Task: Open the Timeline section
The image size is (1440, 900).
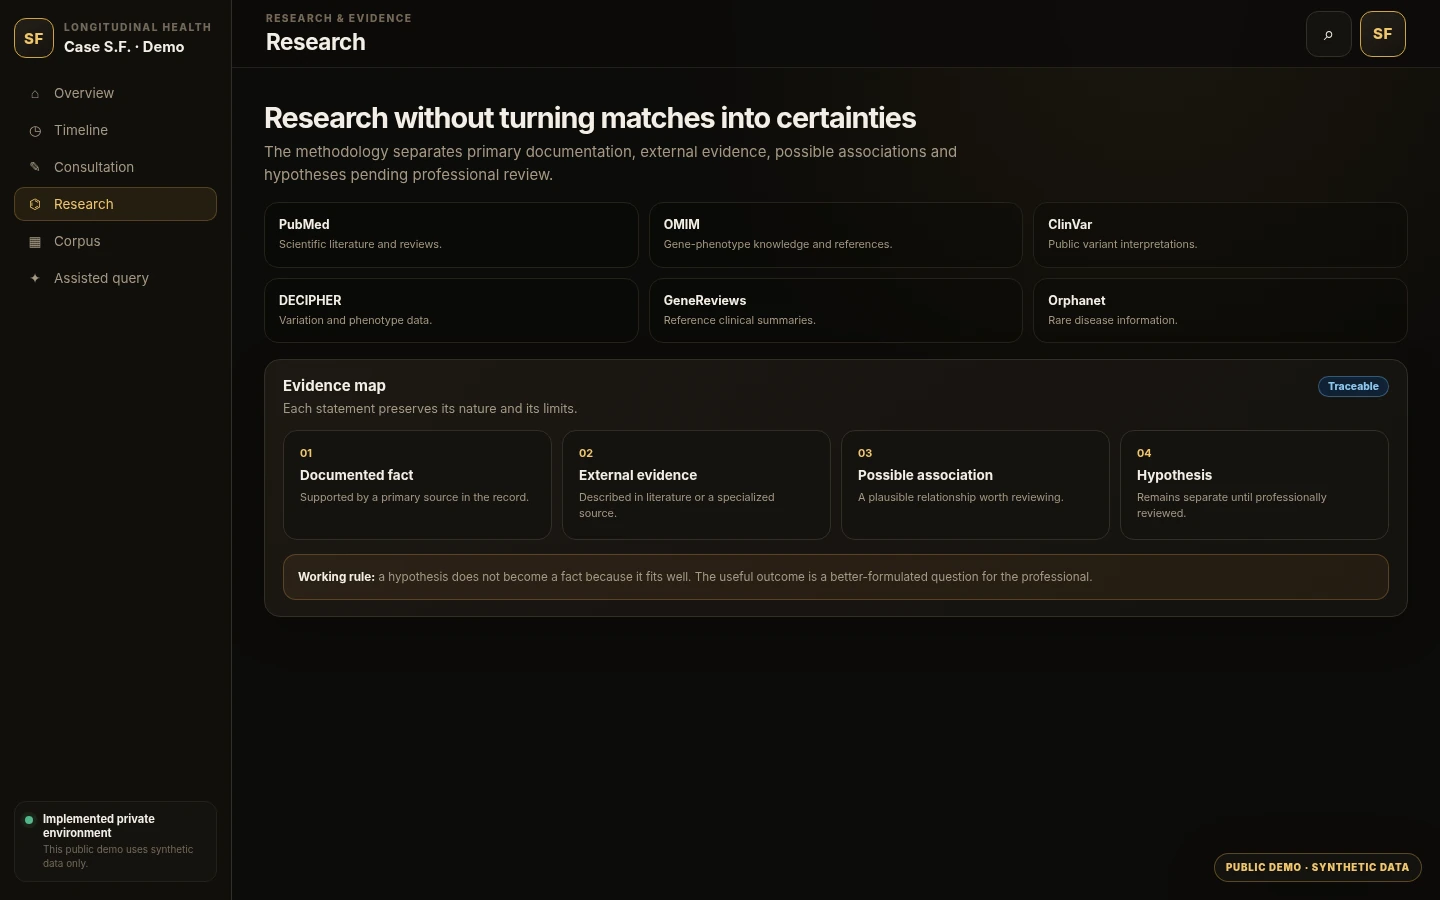Action: [x=115, y=130]
